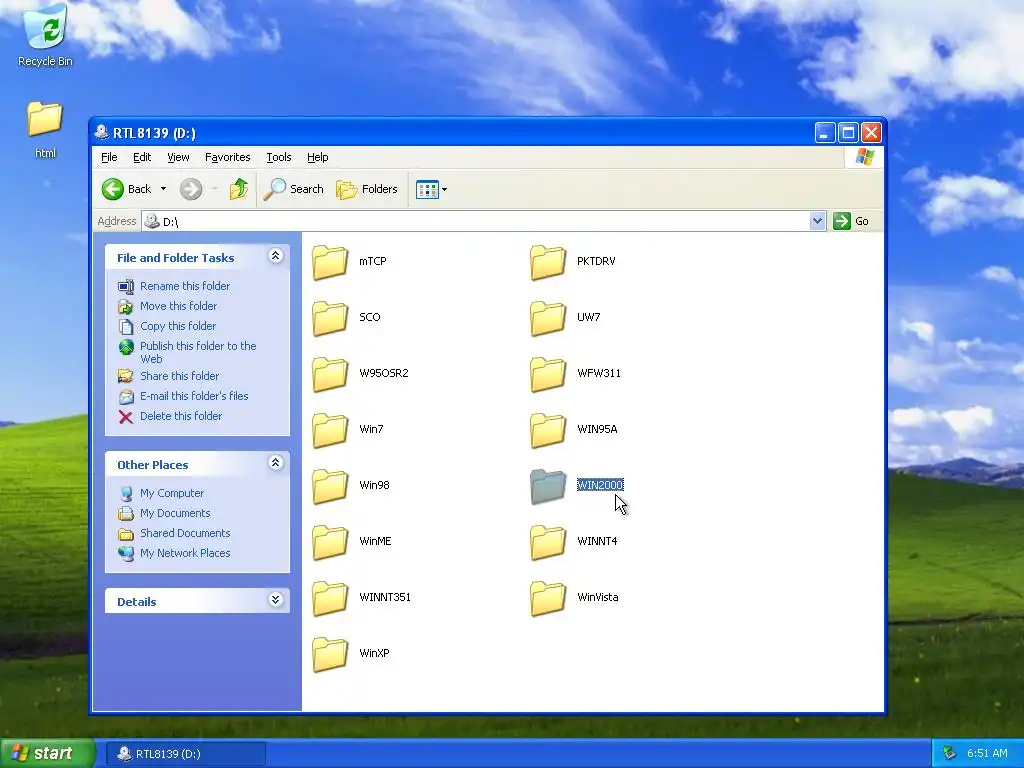Click the Go button

pos(851,221)
